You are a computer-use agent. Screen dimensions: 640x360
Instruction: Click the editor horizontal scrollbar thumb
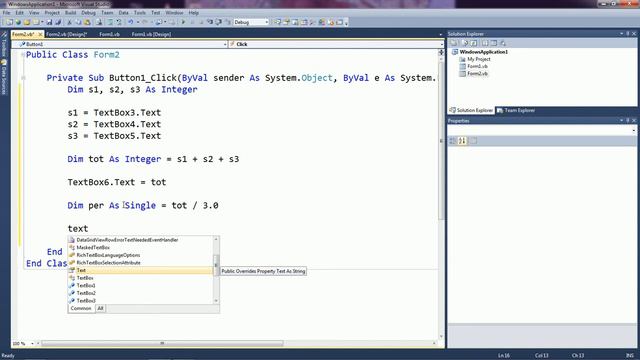tap(162, 343)
